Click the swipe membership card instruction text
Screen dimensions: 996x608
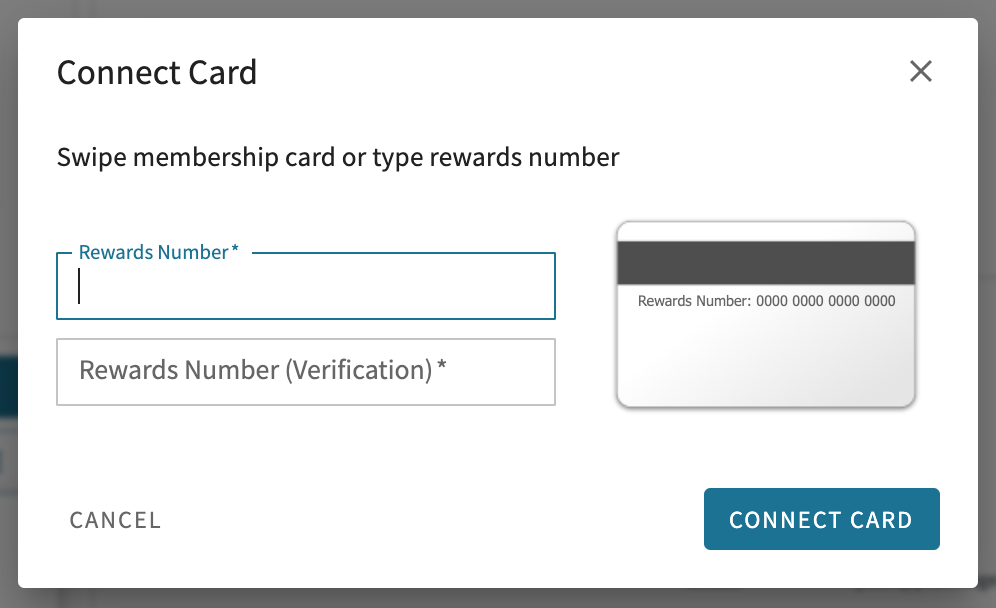338,157
